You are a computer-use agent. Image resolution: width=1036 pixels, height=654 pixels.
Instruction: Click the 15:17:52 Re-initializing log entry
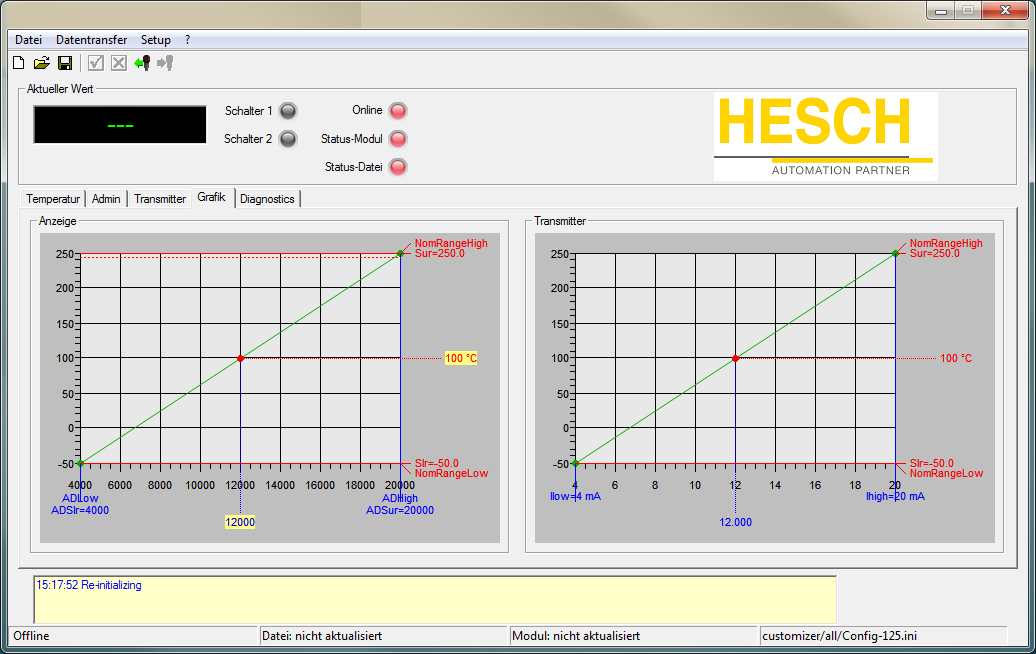click(x=89, y=585)
